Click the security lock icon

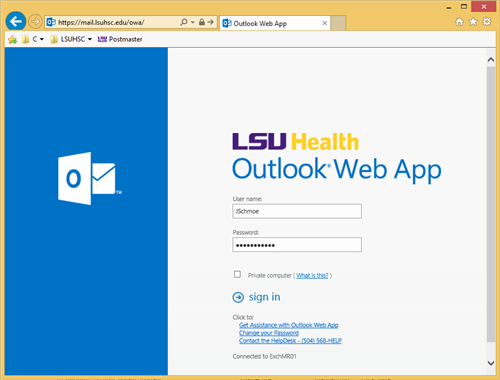[x=202, y=22]
